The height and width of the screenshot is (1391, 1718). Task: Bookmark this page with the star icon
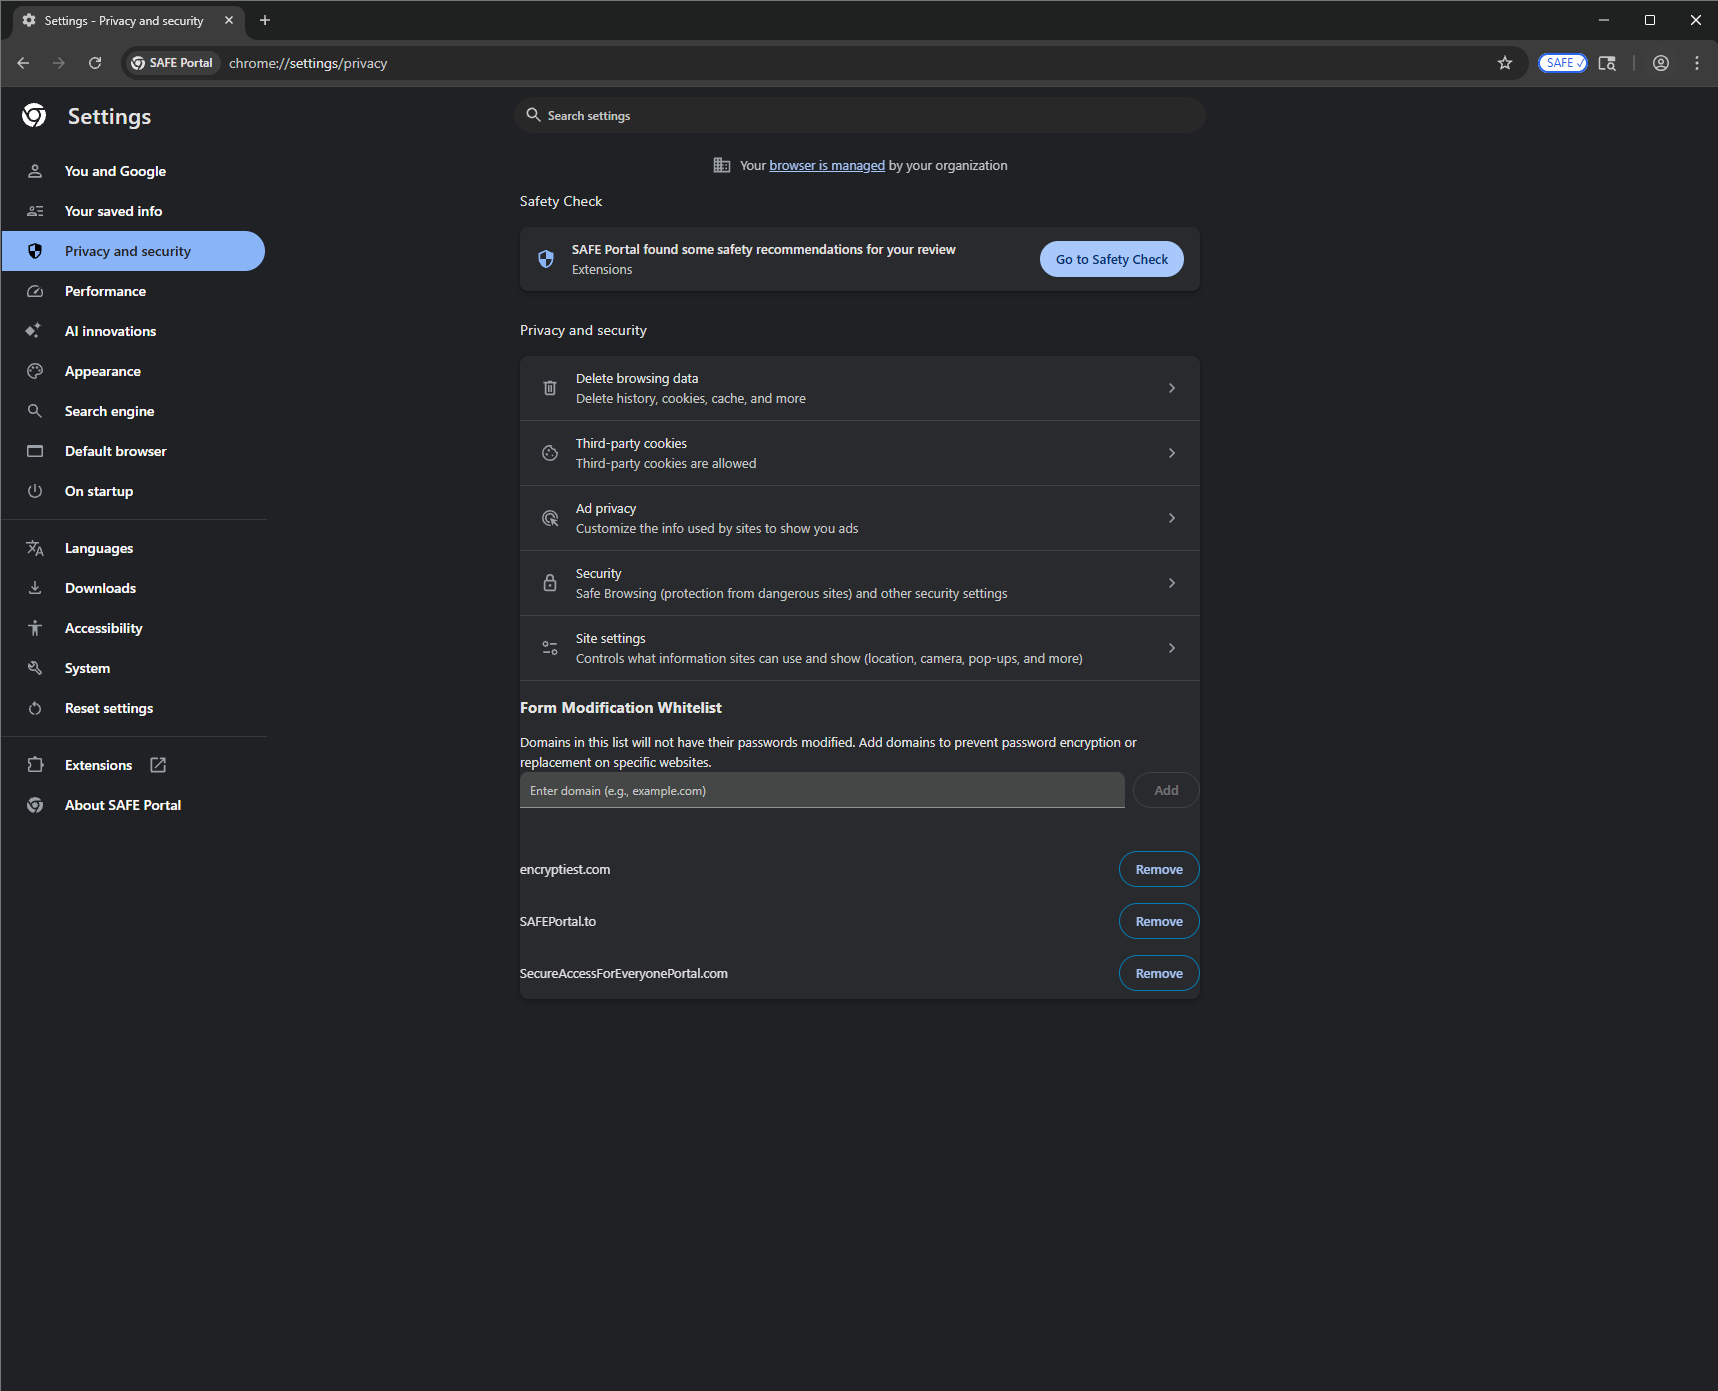coord(1505,62)
